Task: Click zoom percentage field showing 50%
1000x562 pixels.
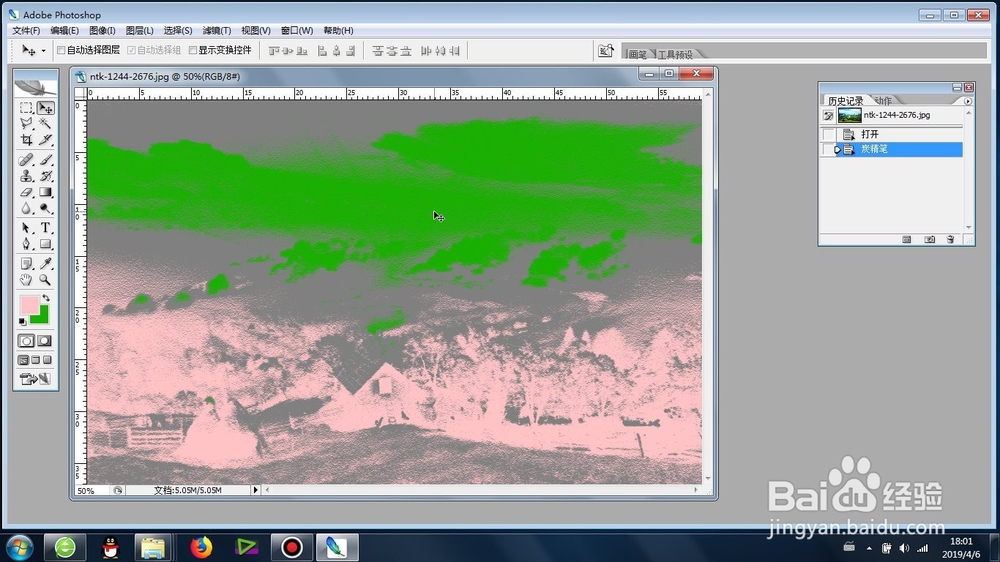Action: tap(91, 491)
